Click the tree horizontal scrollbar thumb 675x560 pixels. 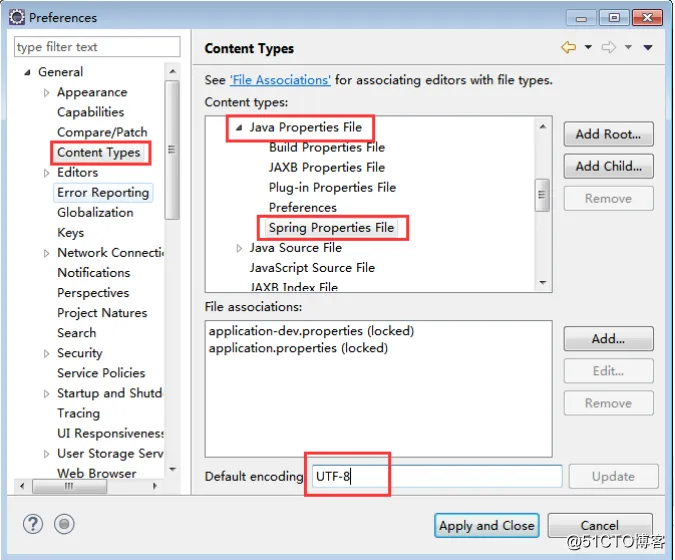coord(69,486)
